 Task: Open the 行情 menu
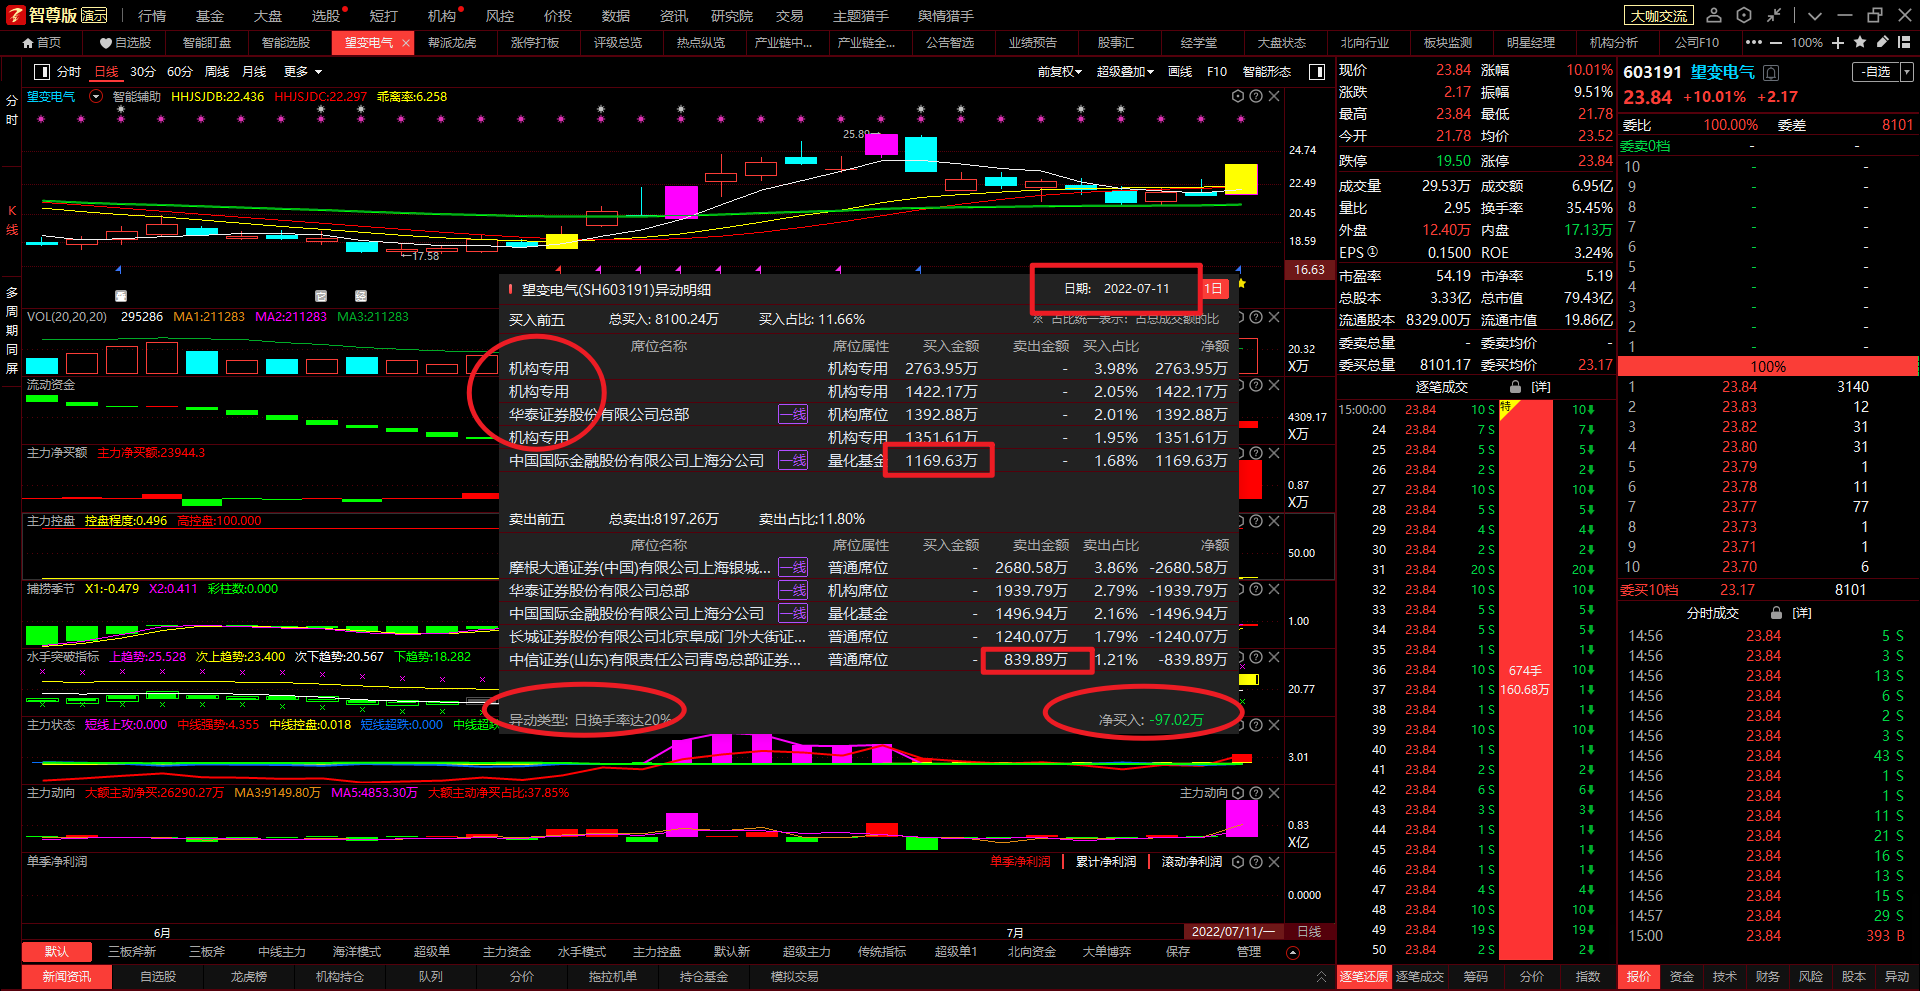[152, 15]
